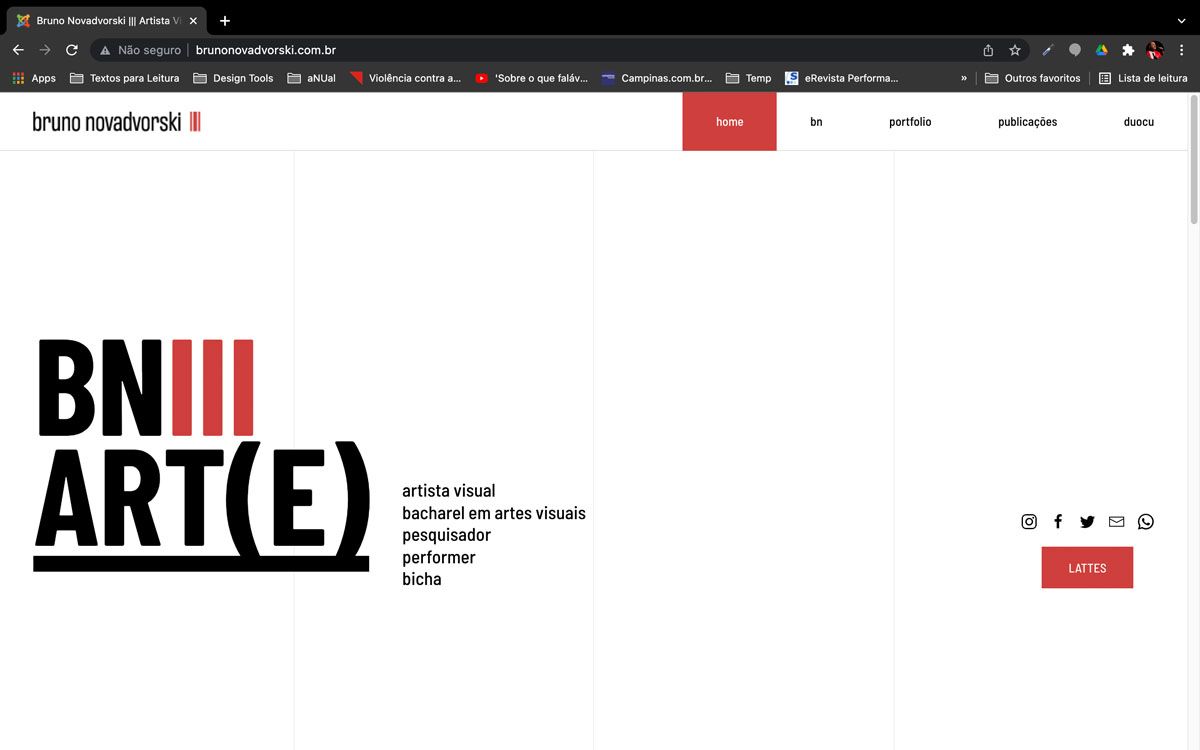Open the Chrome extensions puzzle icon

[1128, 50]
